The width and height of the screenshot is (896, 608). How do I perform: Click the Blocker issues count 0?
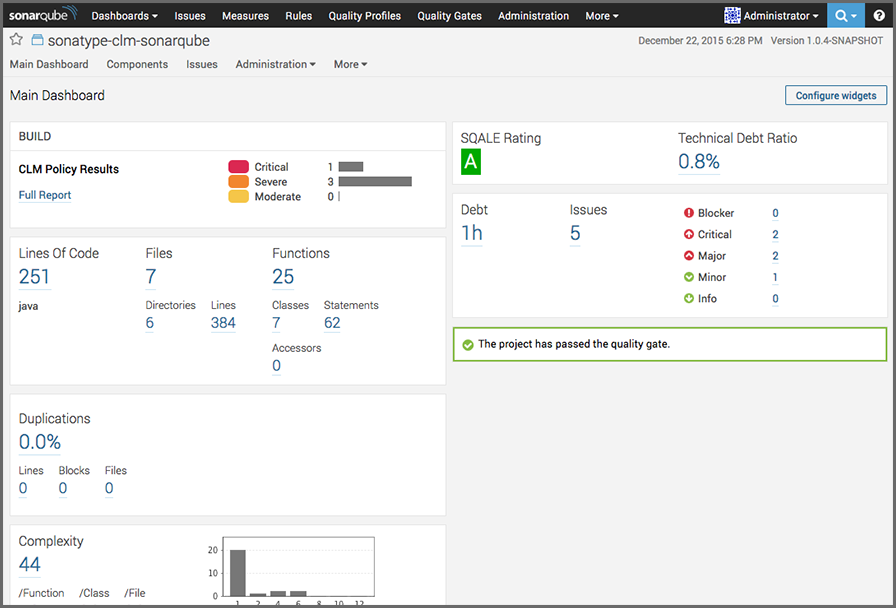coord(775,213)
